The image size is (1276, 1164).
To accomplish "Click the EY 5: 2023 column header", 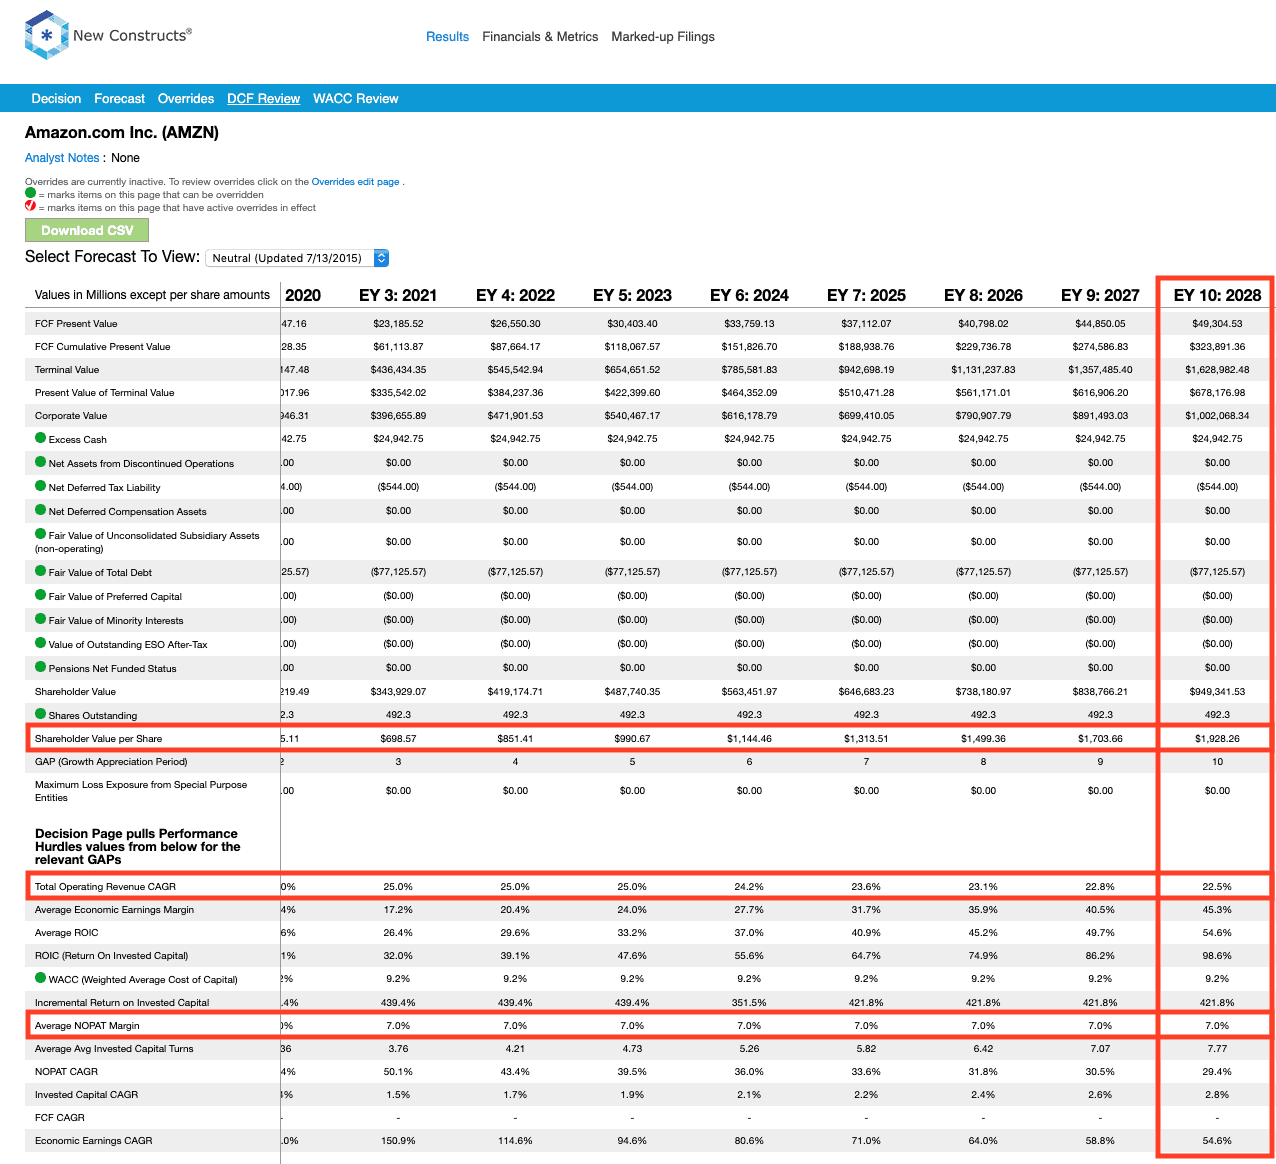I will pyautogui.click(x=632, y=295).
